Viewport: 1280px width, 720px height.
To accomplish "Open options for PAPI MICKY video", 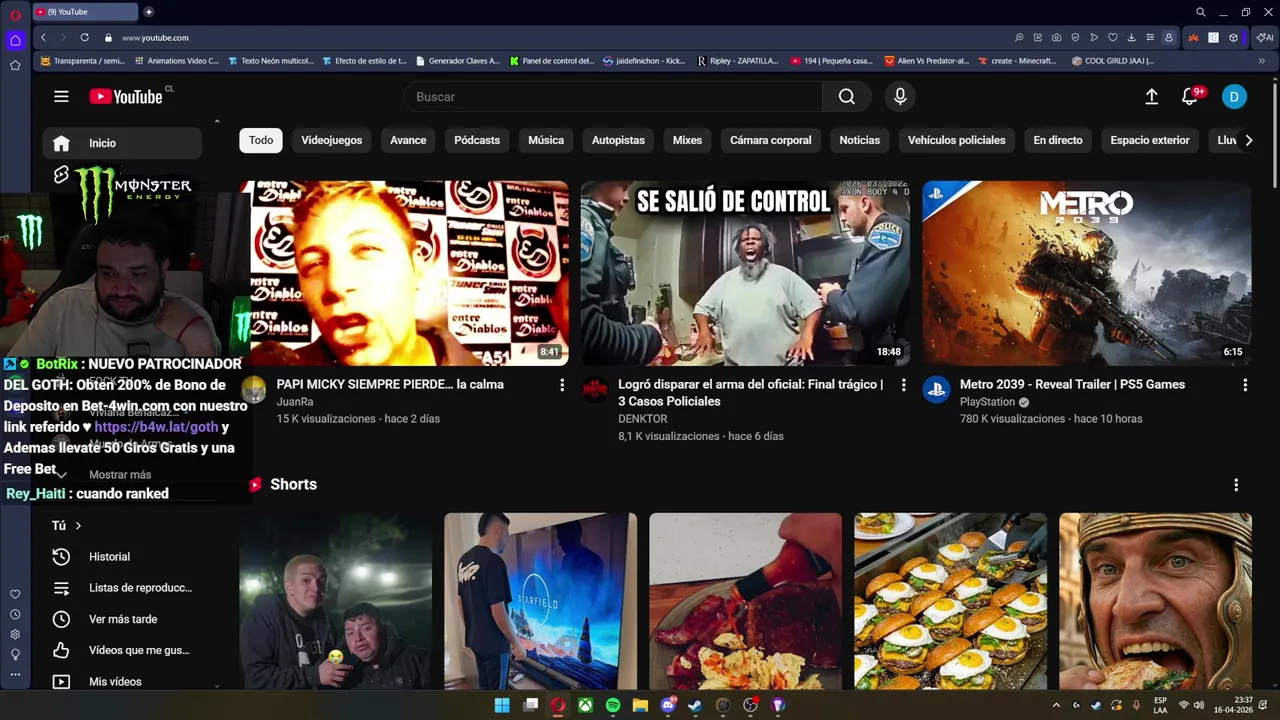I will (562, 385).
